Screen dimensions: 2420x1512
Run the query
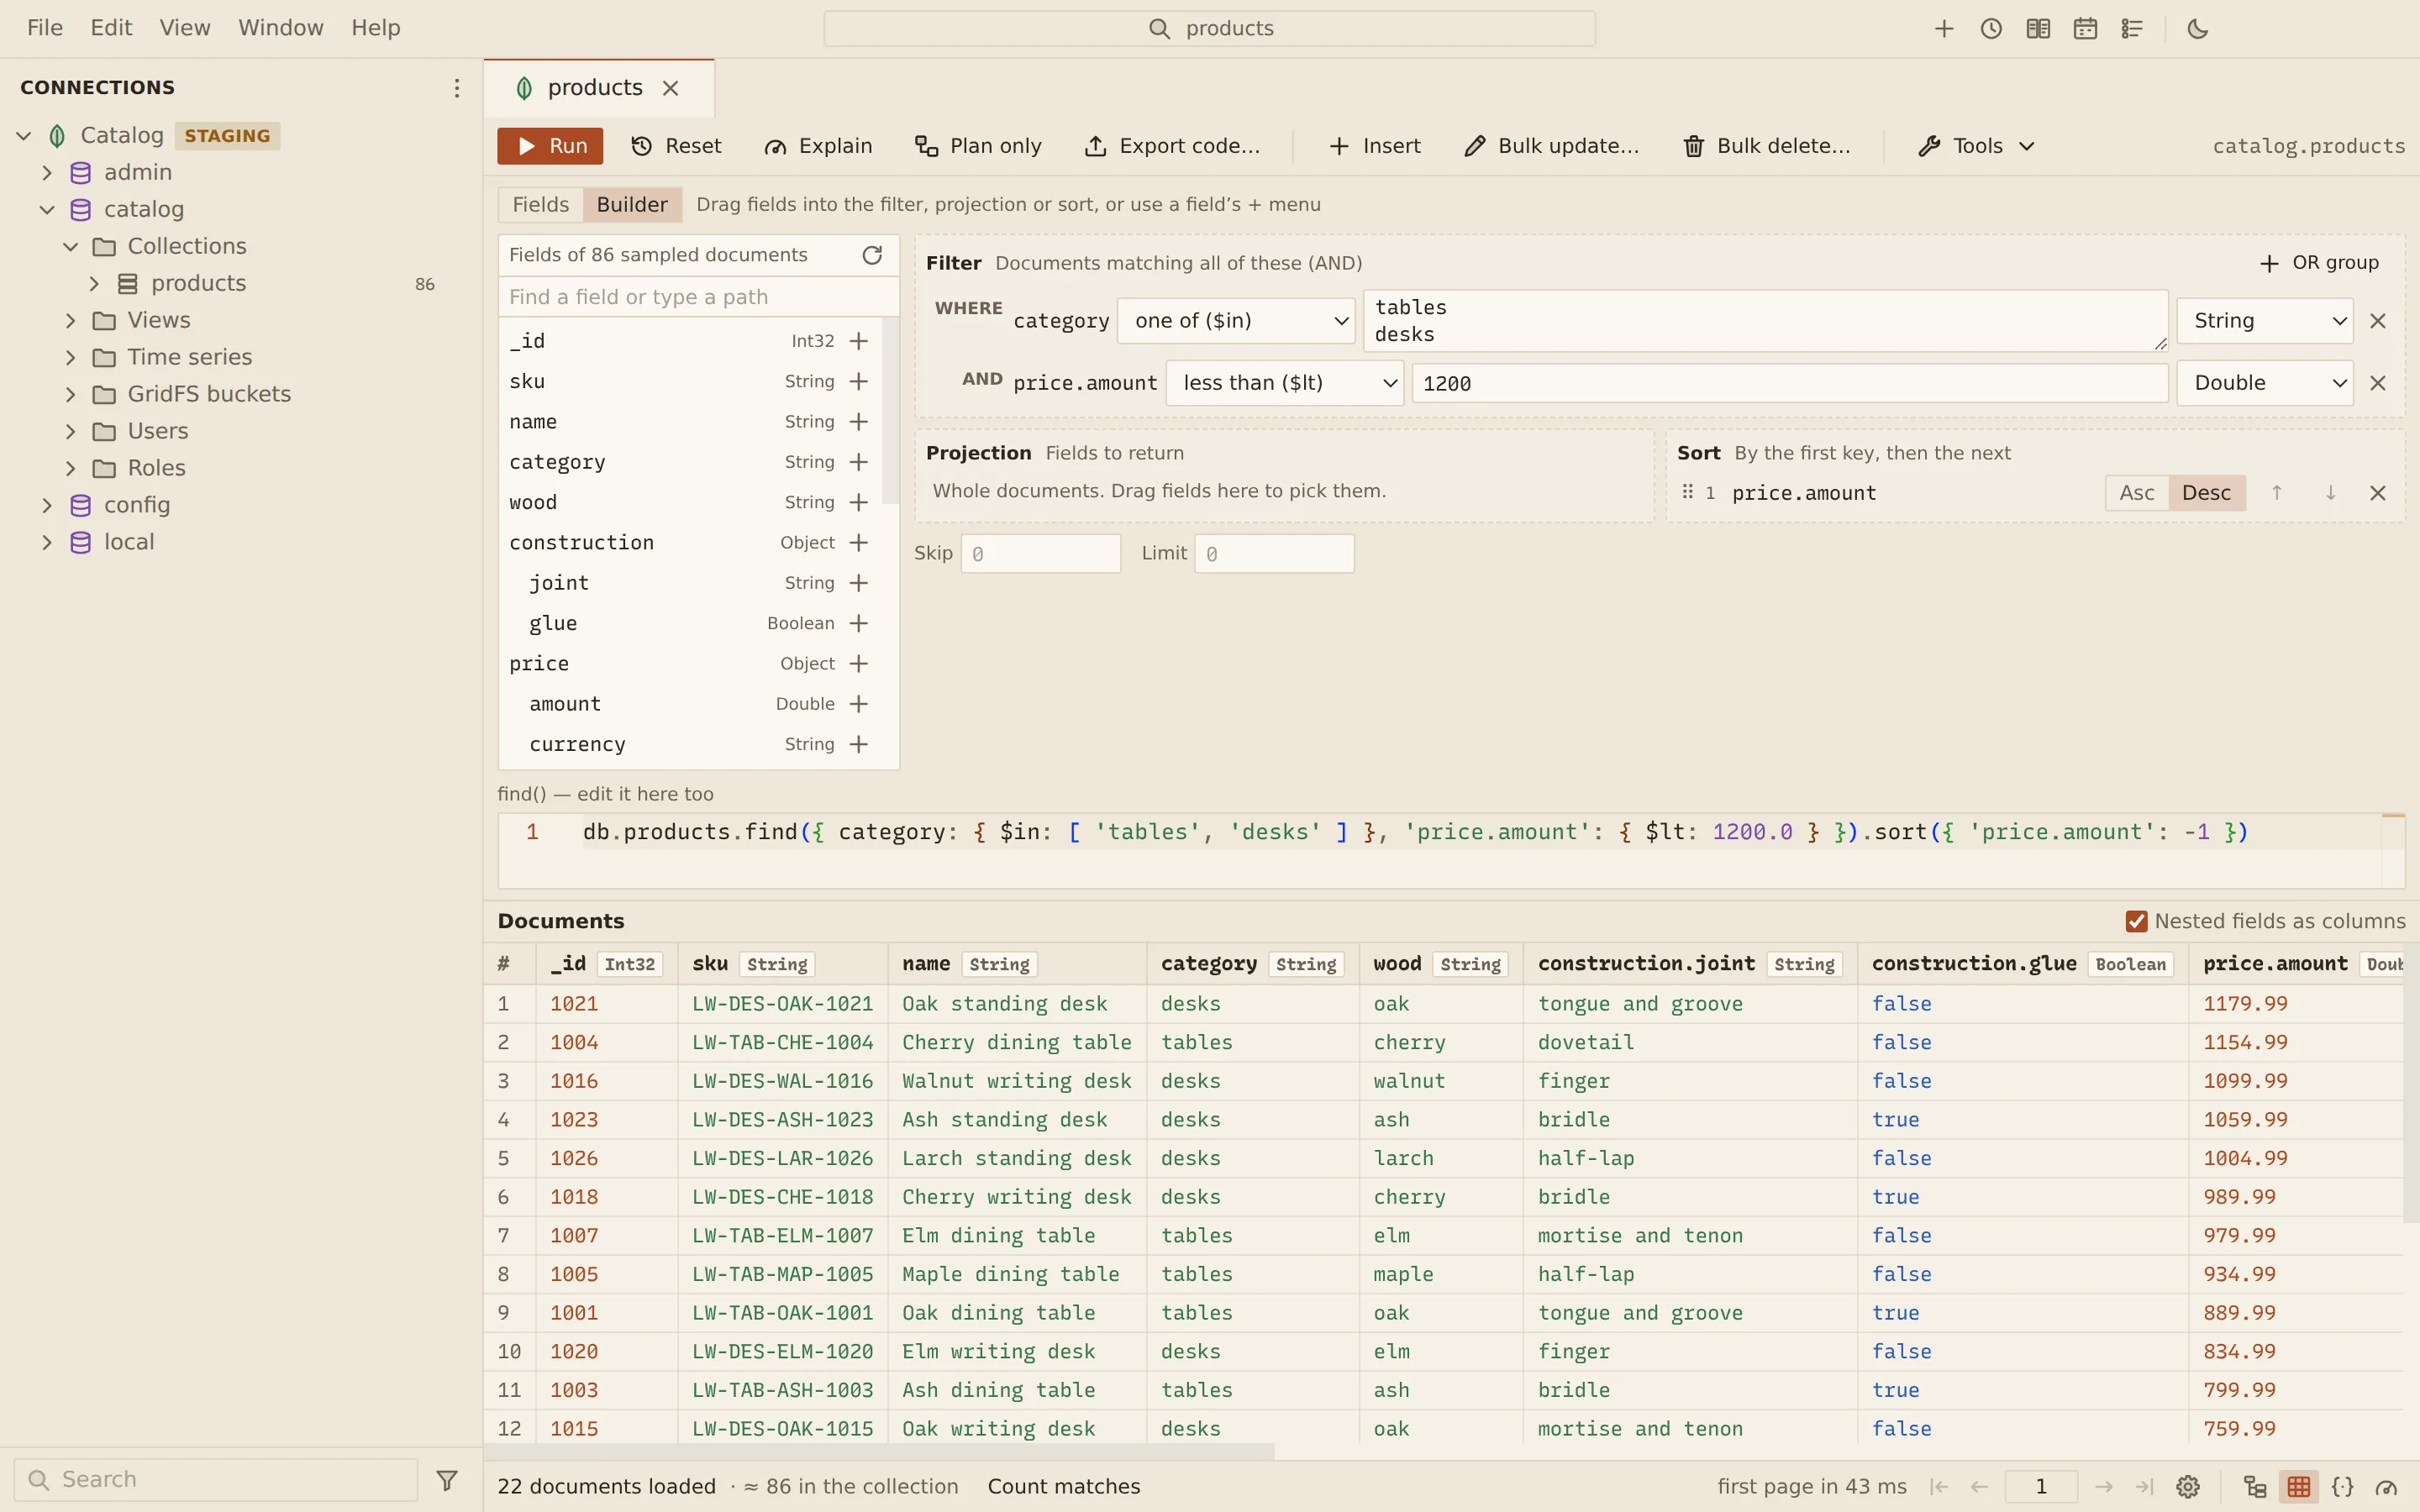(550, 146)
